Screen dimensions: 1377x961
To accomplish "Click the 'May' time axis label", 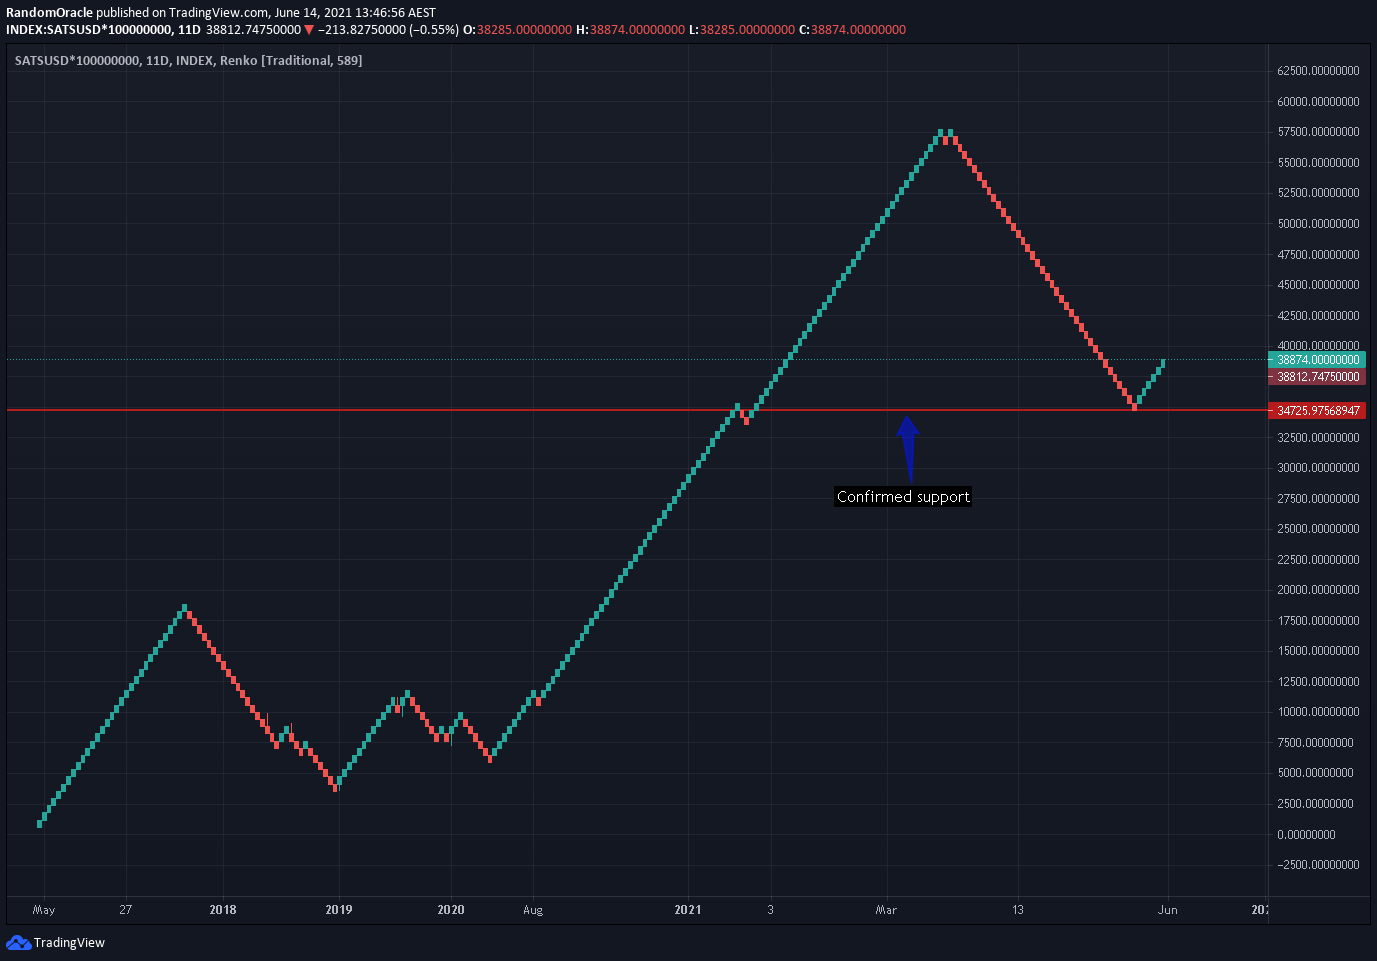I will (x=44, y=910).
